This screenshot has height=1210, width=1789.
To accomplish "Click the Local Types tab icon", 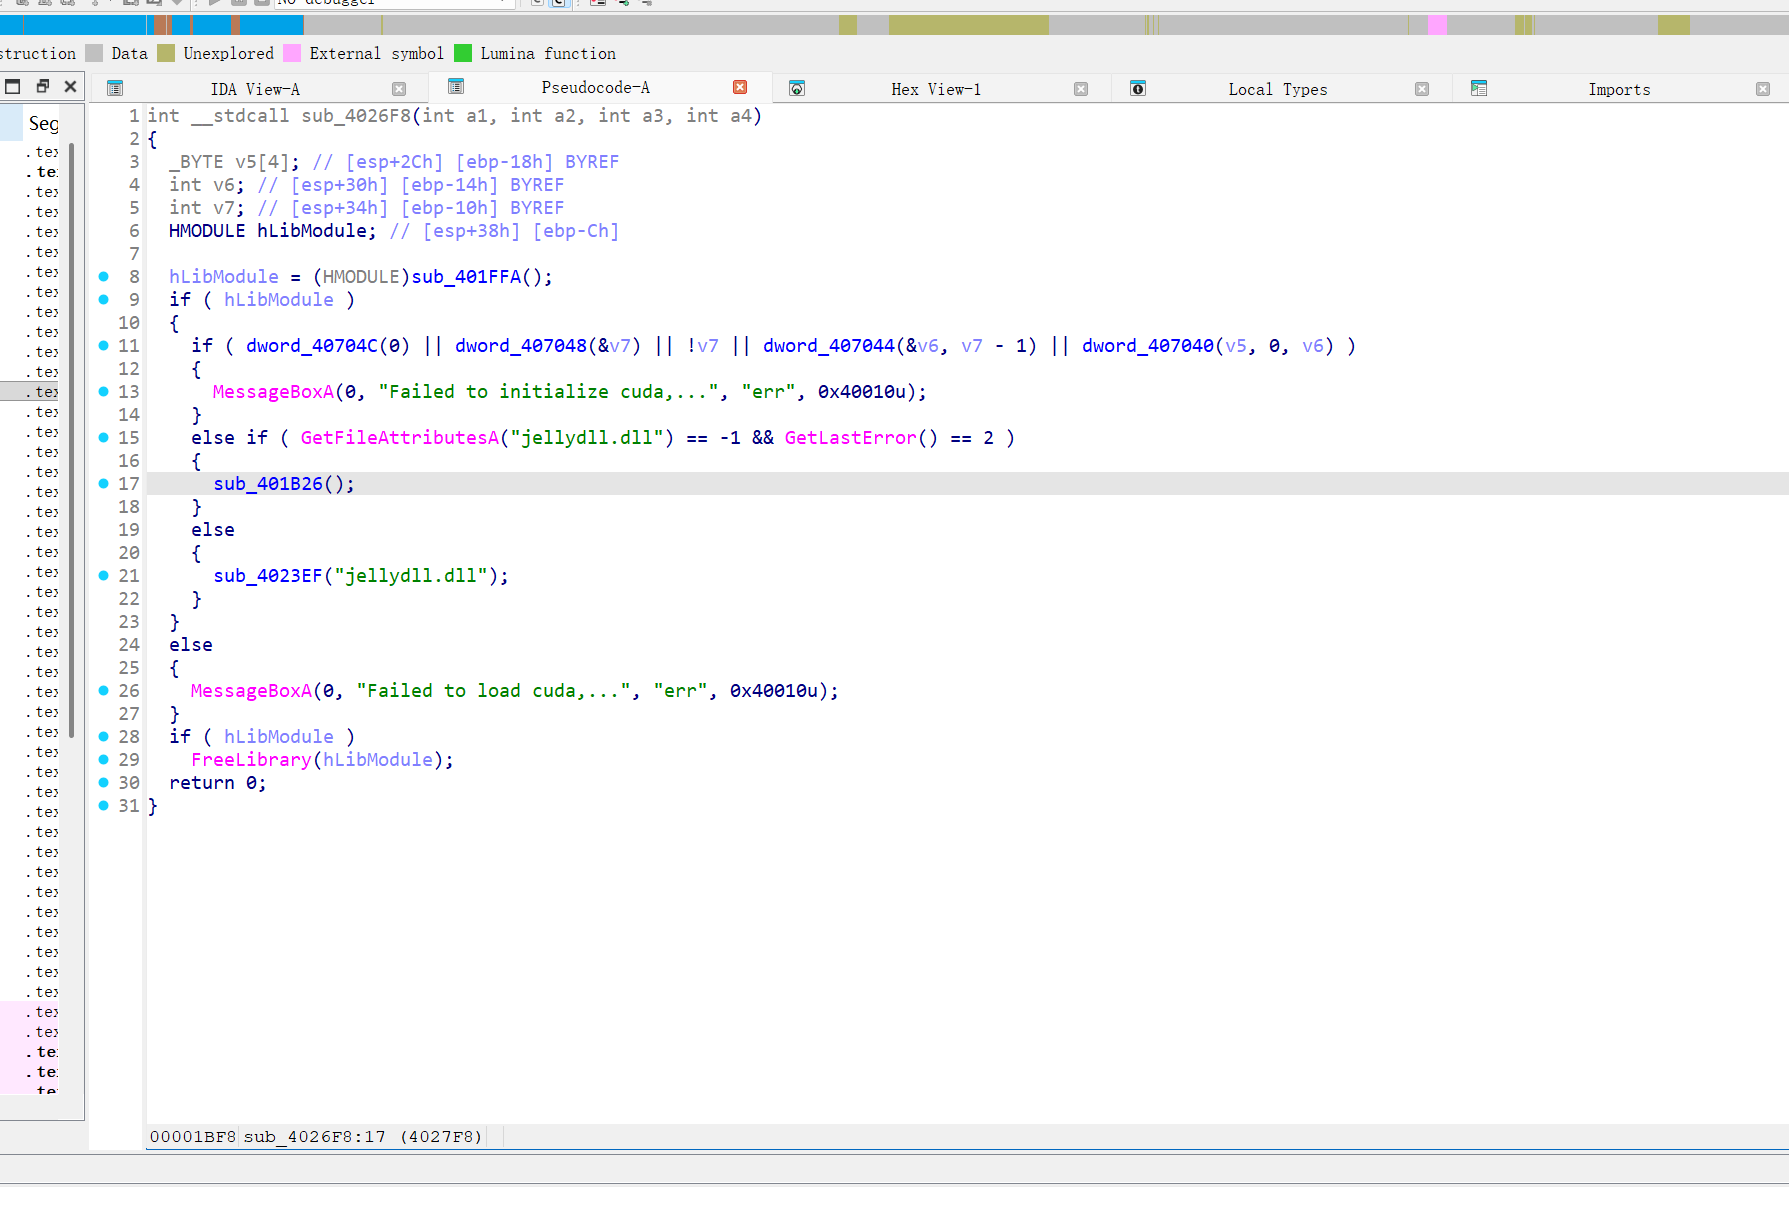I will point(1138,89).
